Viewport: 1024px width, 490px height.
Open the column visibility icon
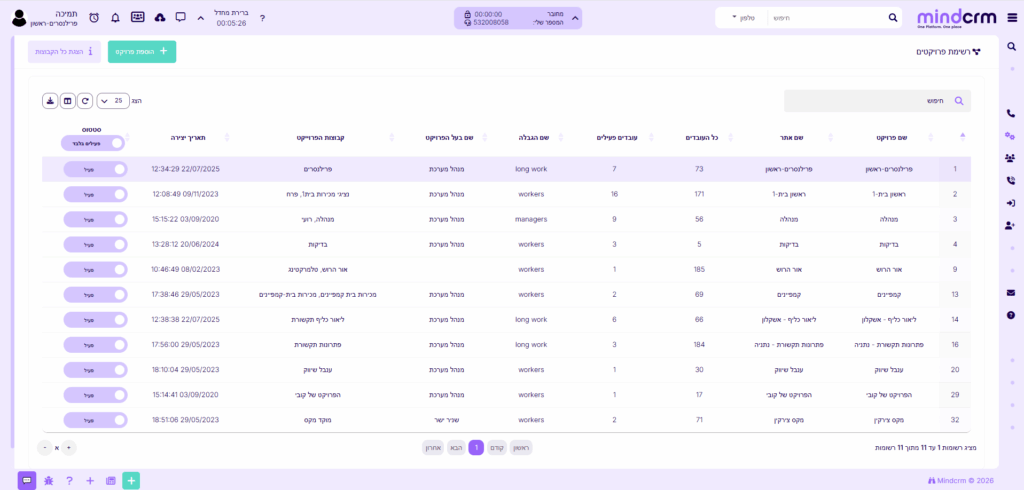[67, 101]
